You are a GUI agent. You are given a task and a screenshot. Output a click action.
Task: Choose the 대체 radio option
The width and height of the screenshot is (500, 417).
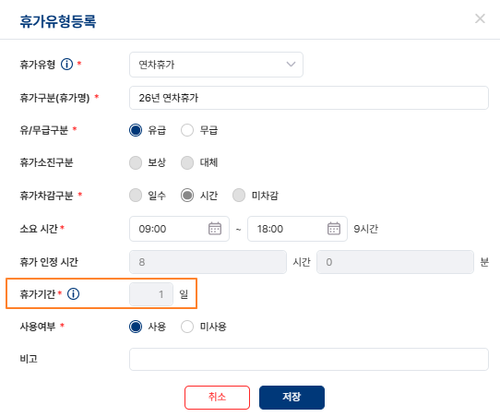click(187, 163)
